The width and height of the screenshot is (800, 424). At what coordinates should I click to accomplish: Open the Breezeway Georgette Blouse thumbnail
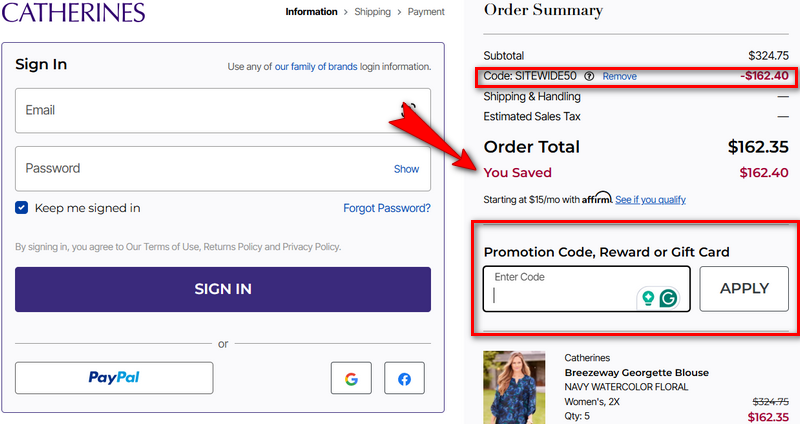pos(515,387)
